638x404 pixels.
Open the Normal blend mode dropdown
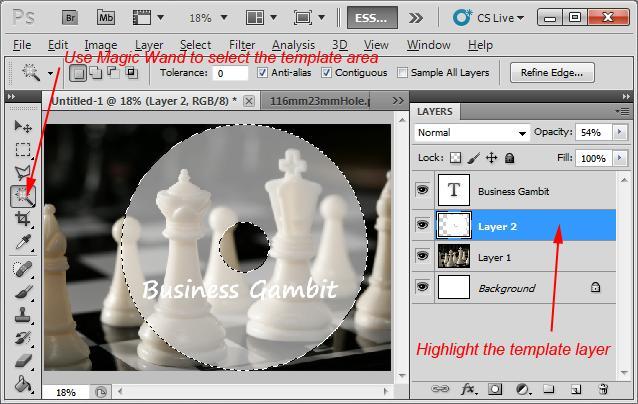pyautogui.click(x=472, y=133)
